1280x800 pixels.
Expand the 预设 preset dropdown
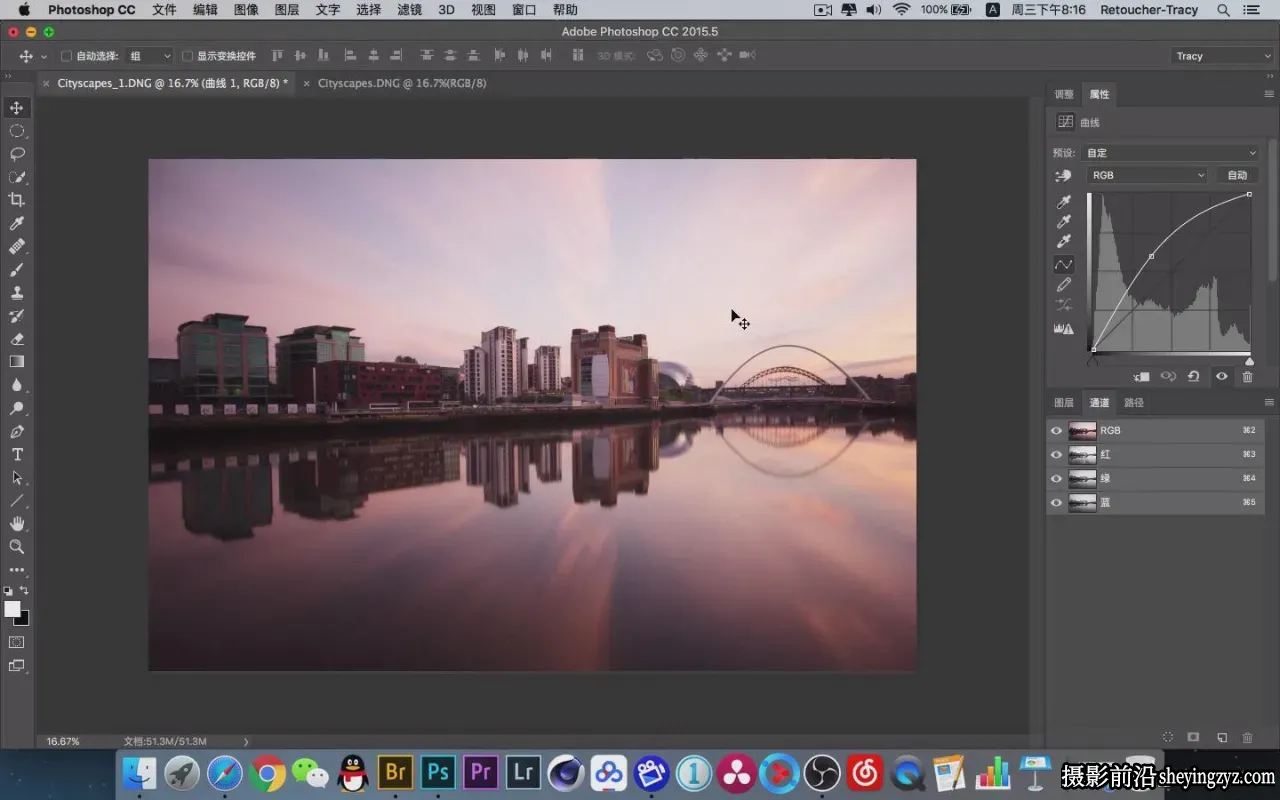click(x=1171, y=153)
